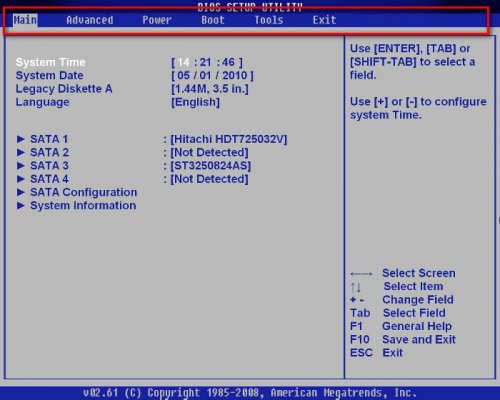Click the help text about configuring system Time
Viewport: 500px width, 400px height.
[x=418, y=108]
